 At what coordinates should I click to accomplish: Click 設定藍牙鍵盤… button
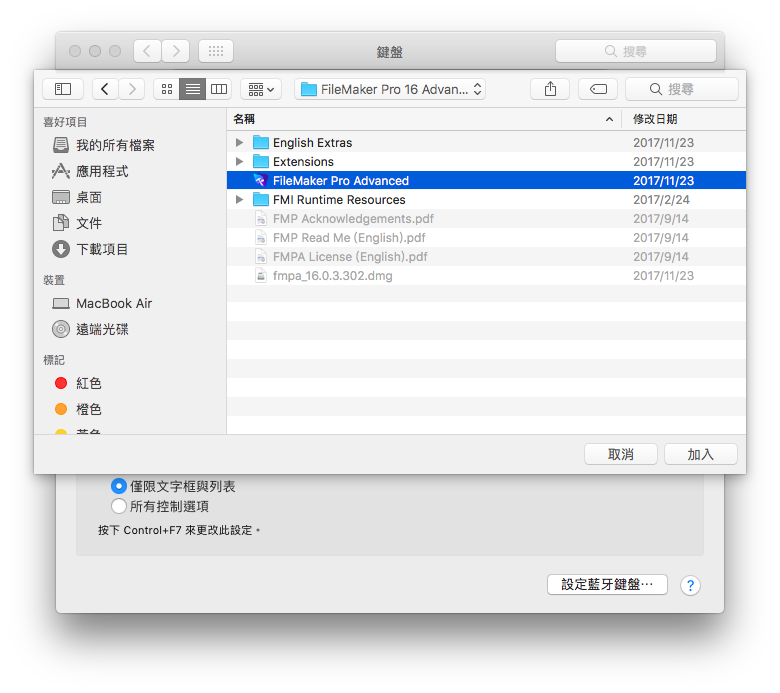tap(607, 584)
